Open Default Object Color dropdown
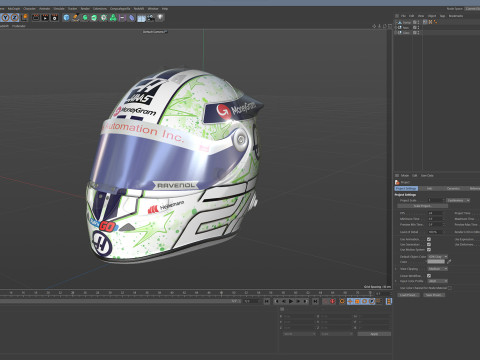480x360 pixels. pos(438,257)
